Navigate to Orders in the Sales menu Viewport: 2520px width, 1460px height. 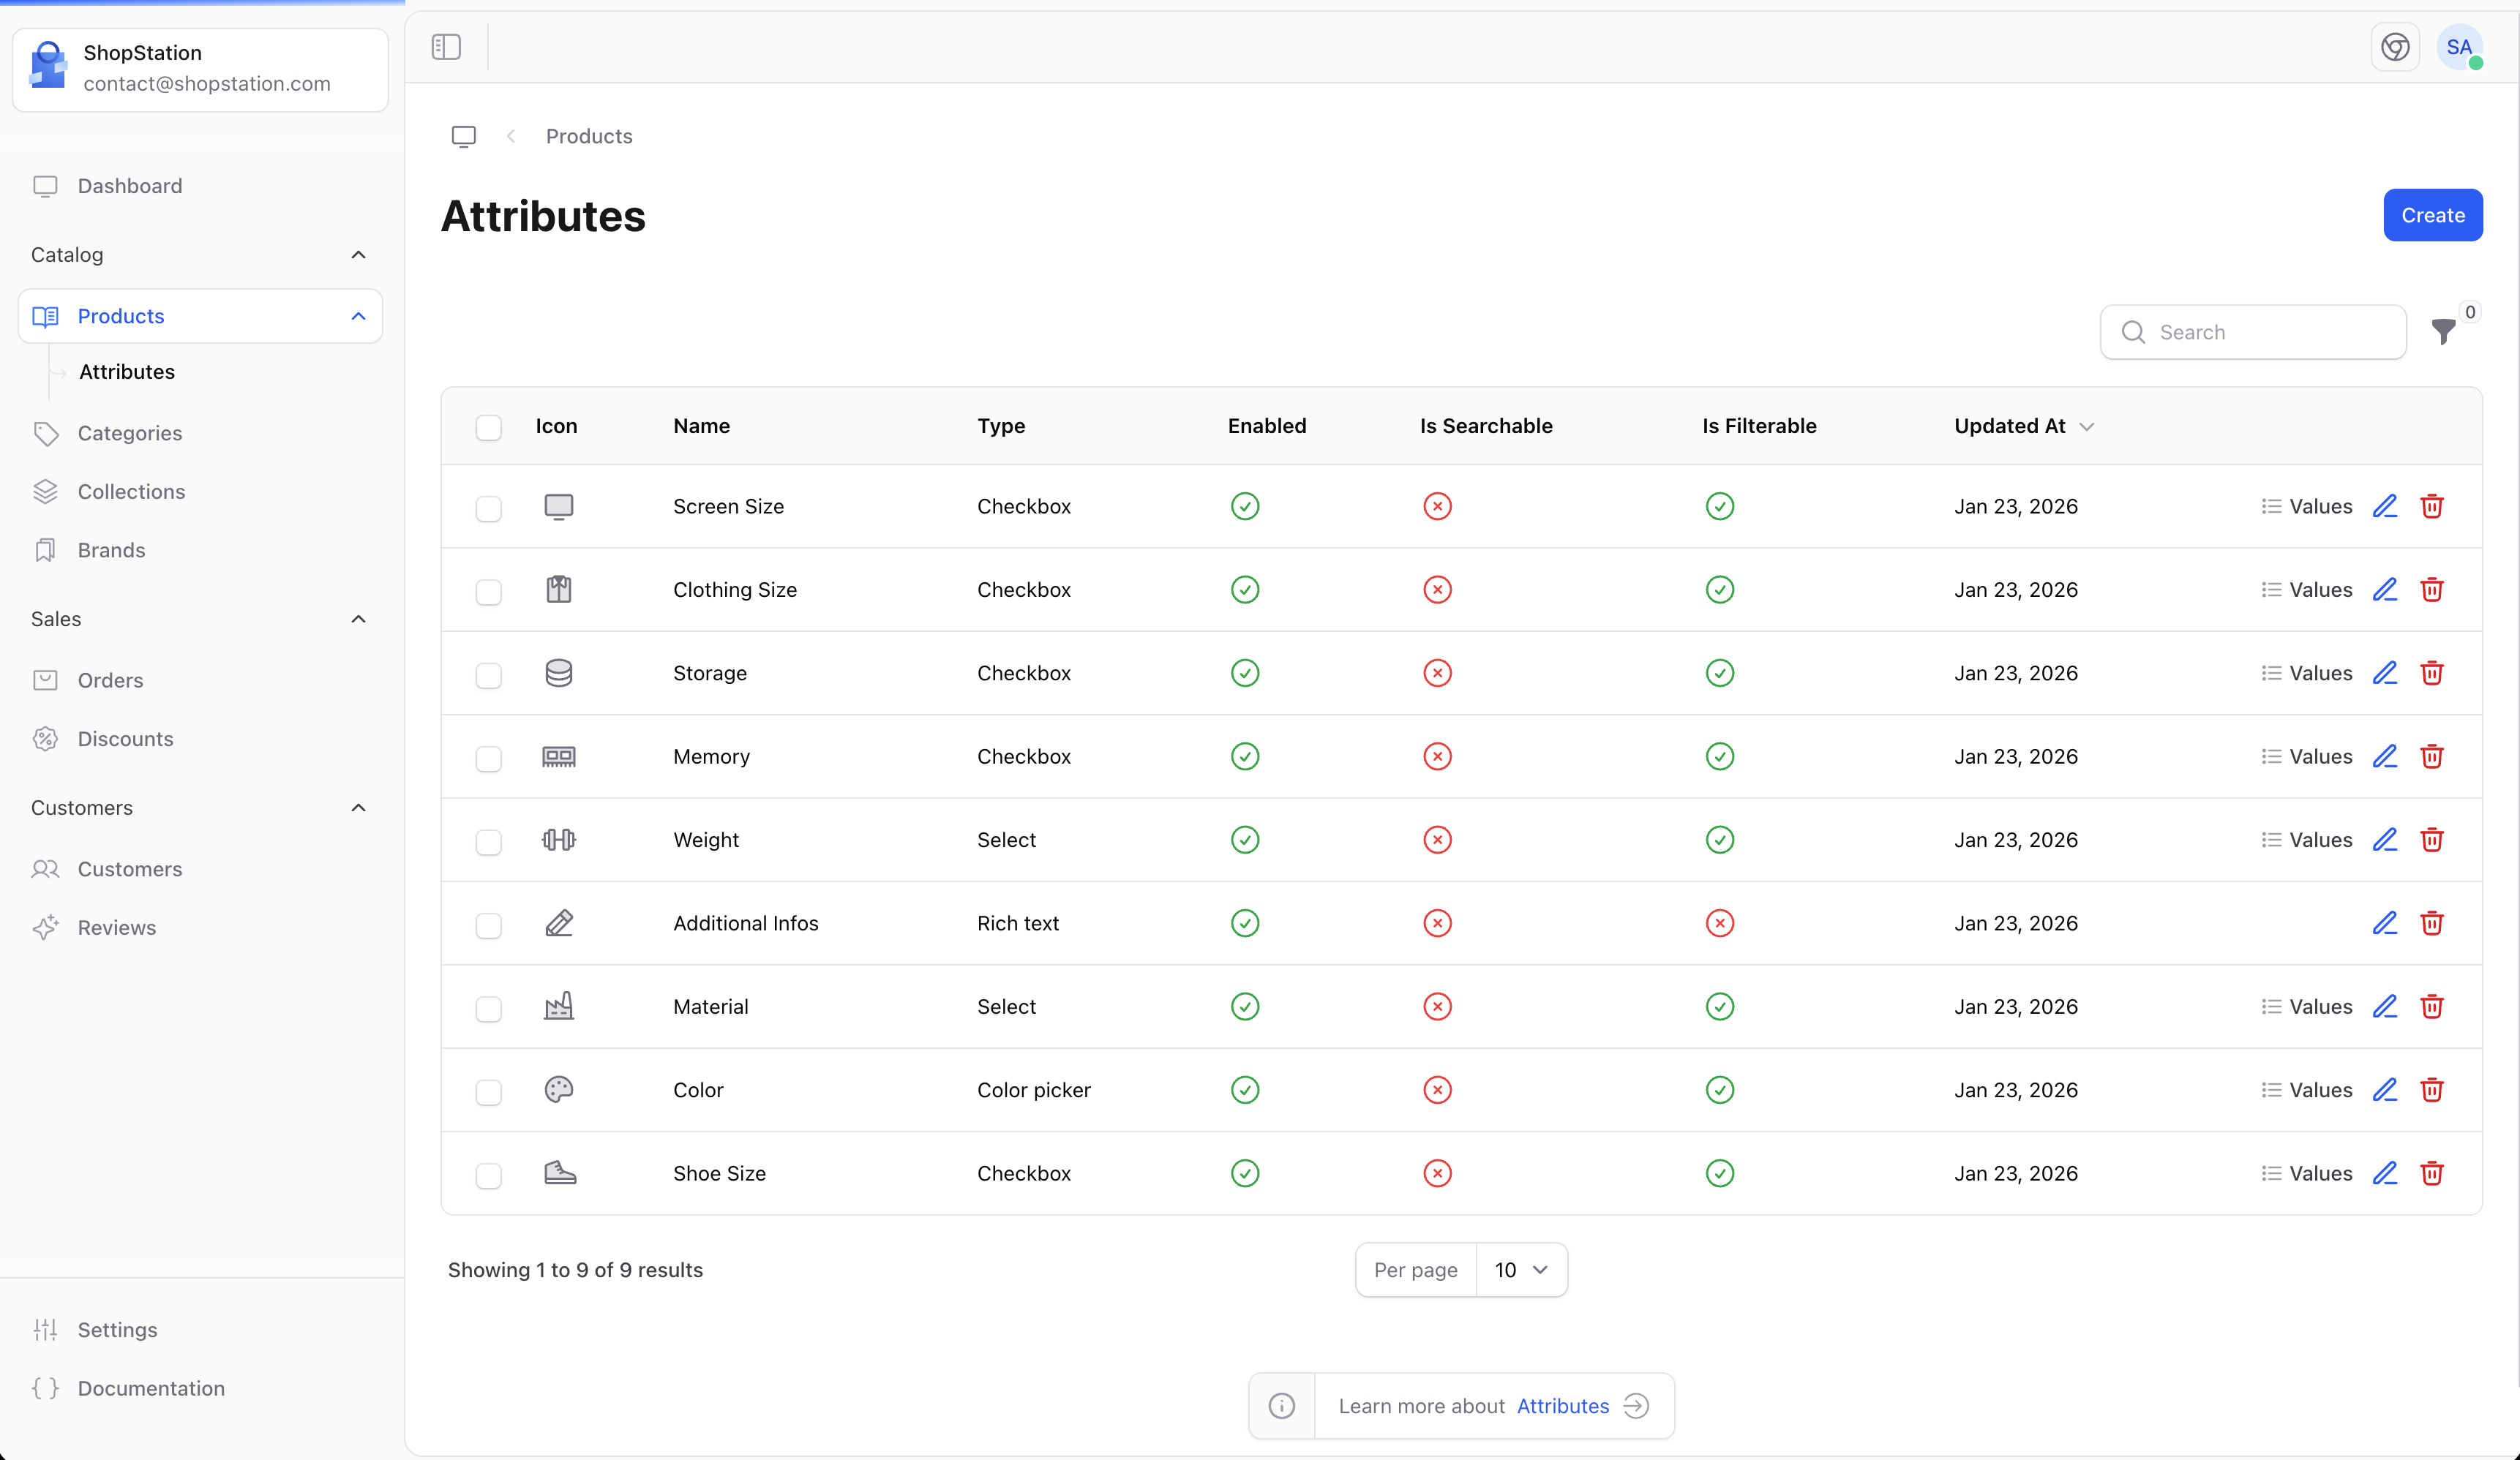[110, 680]
